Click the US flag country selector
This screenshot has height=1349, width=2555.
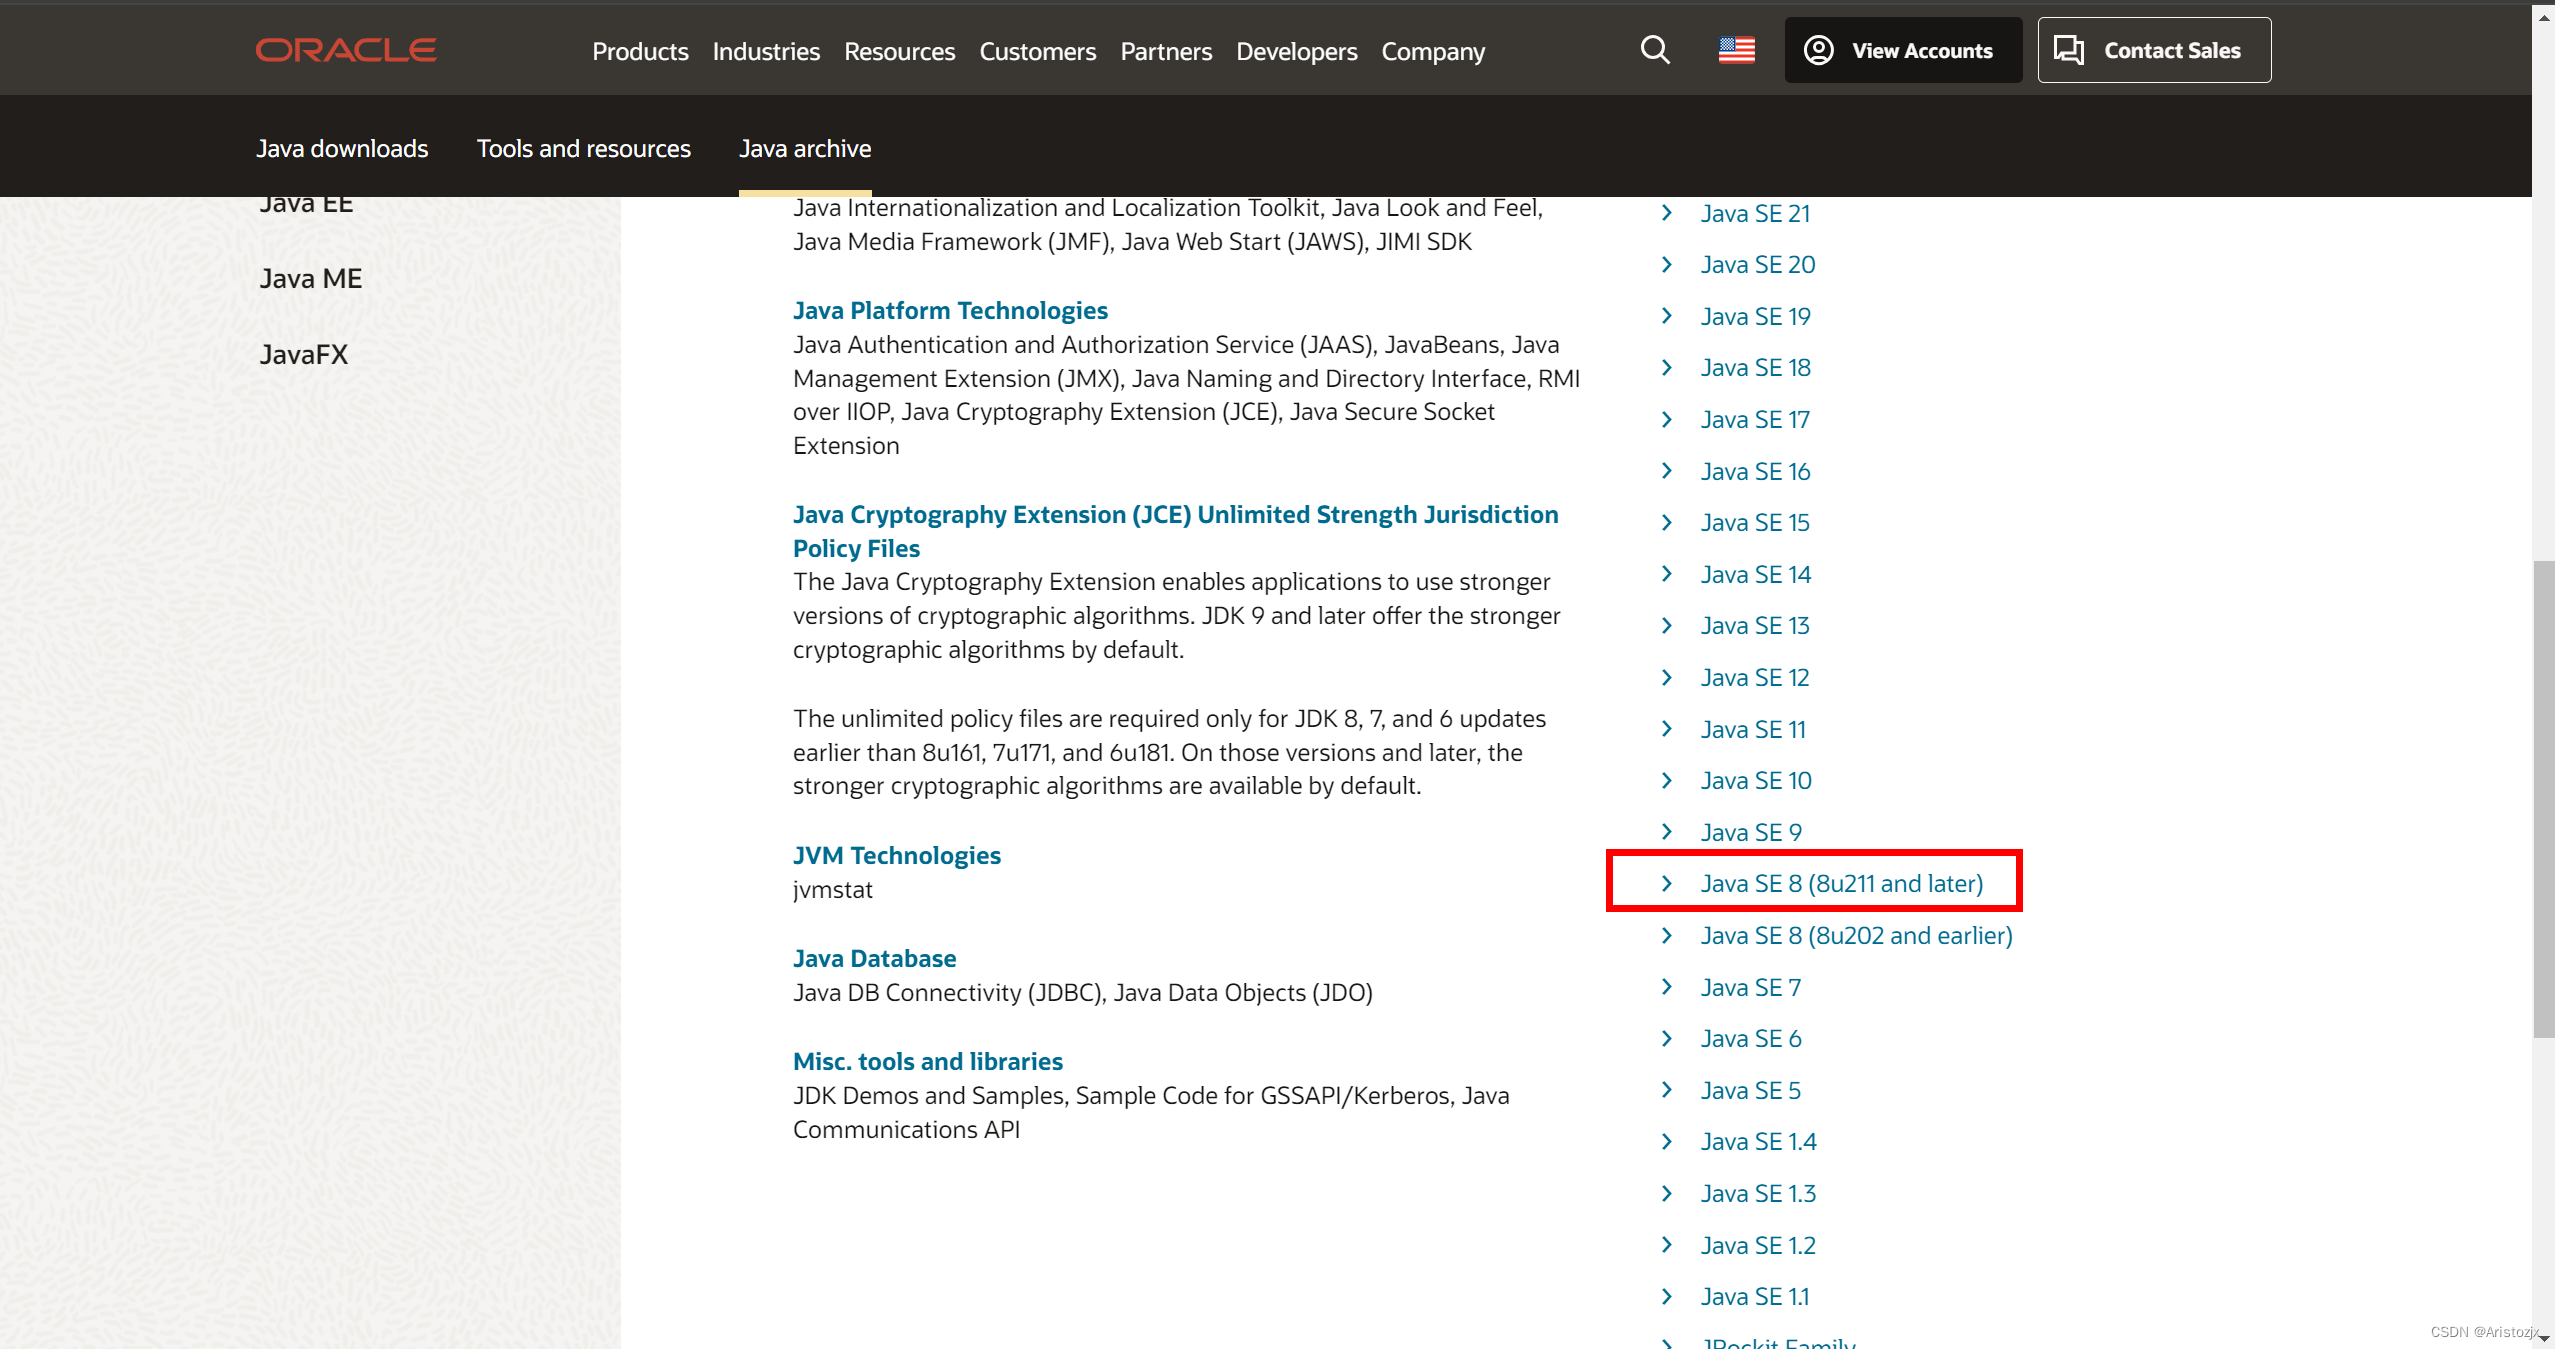1736,50
